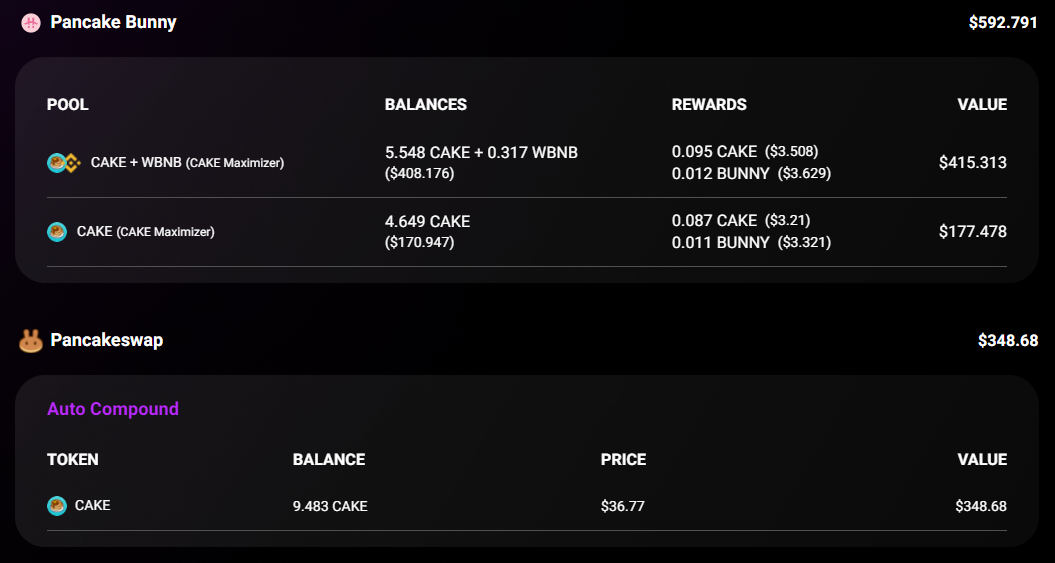
Task: Click the TOKEN column header
Action: point(73,460)
